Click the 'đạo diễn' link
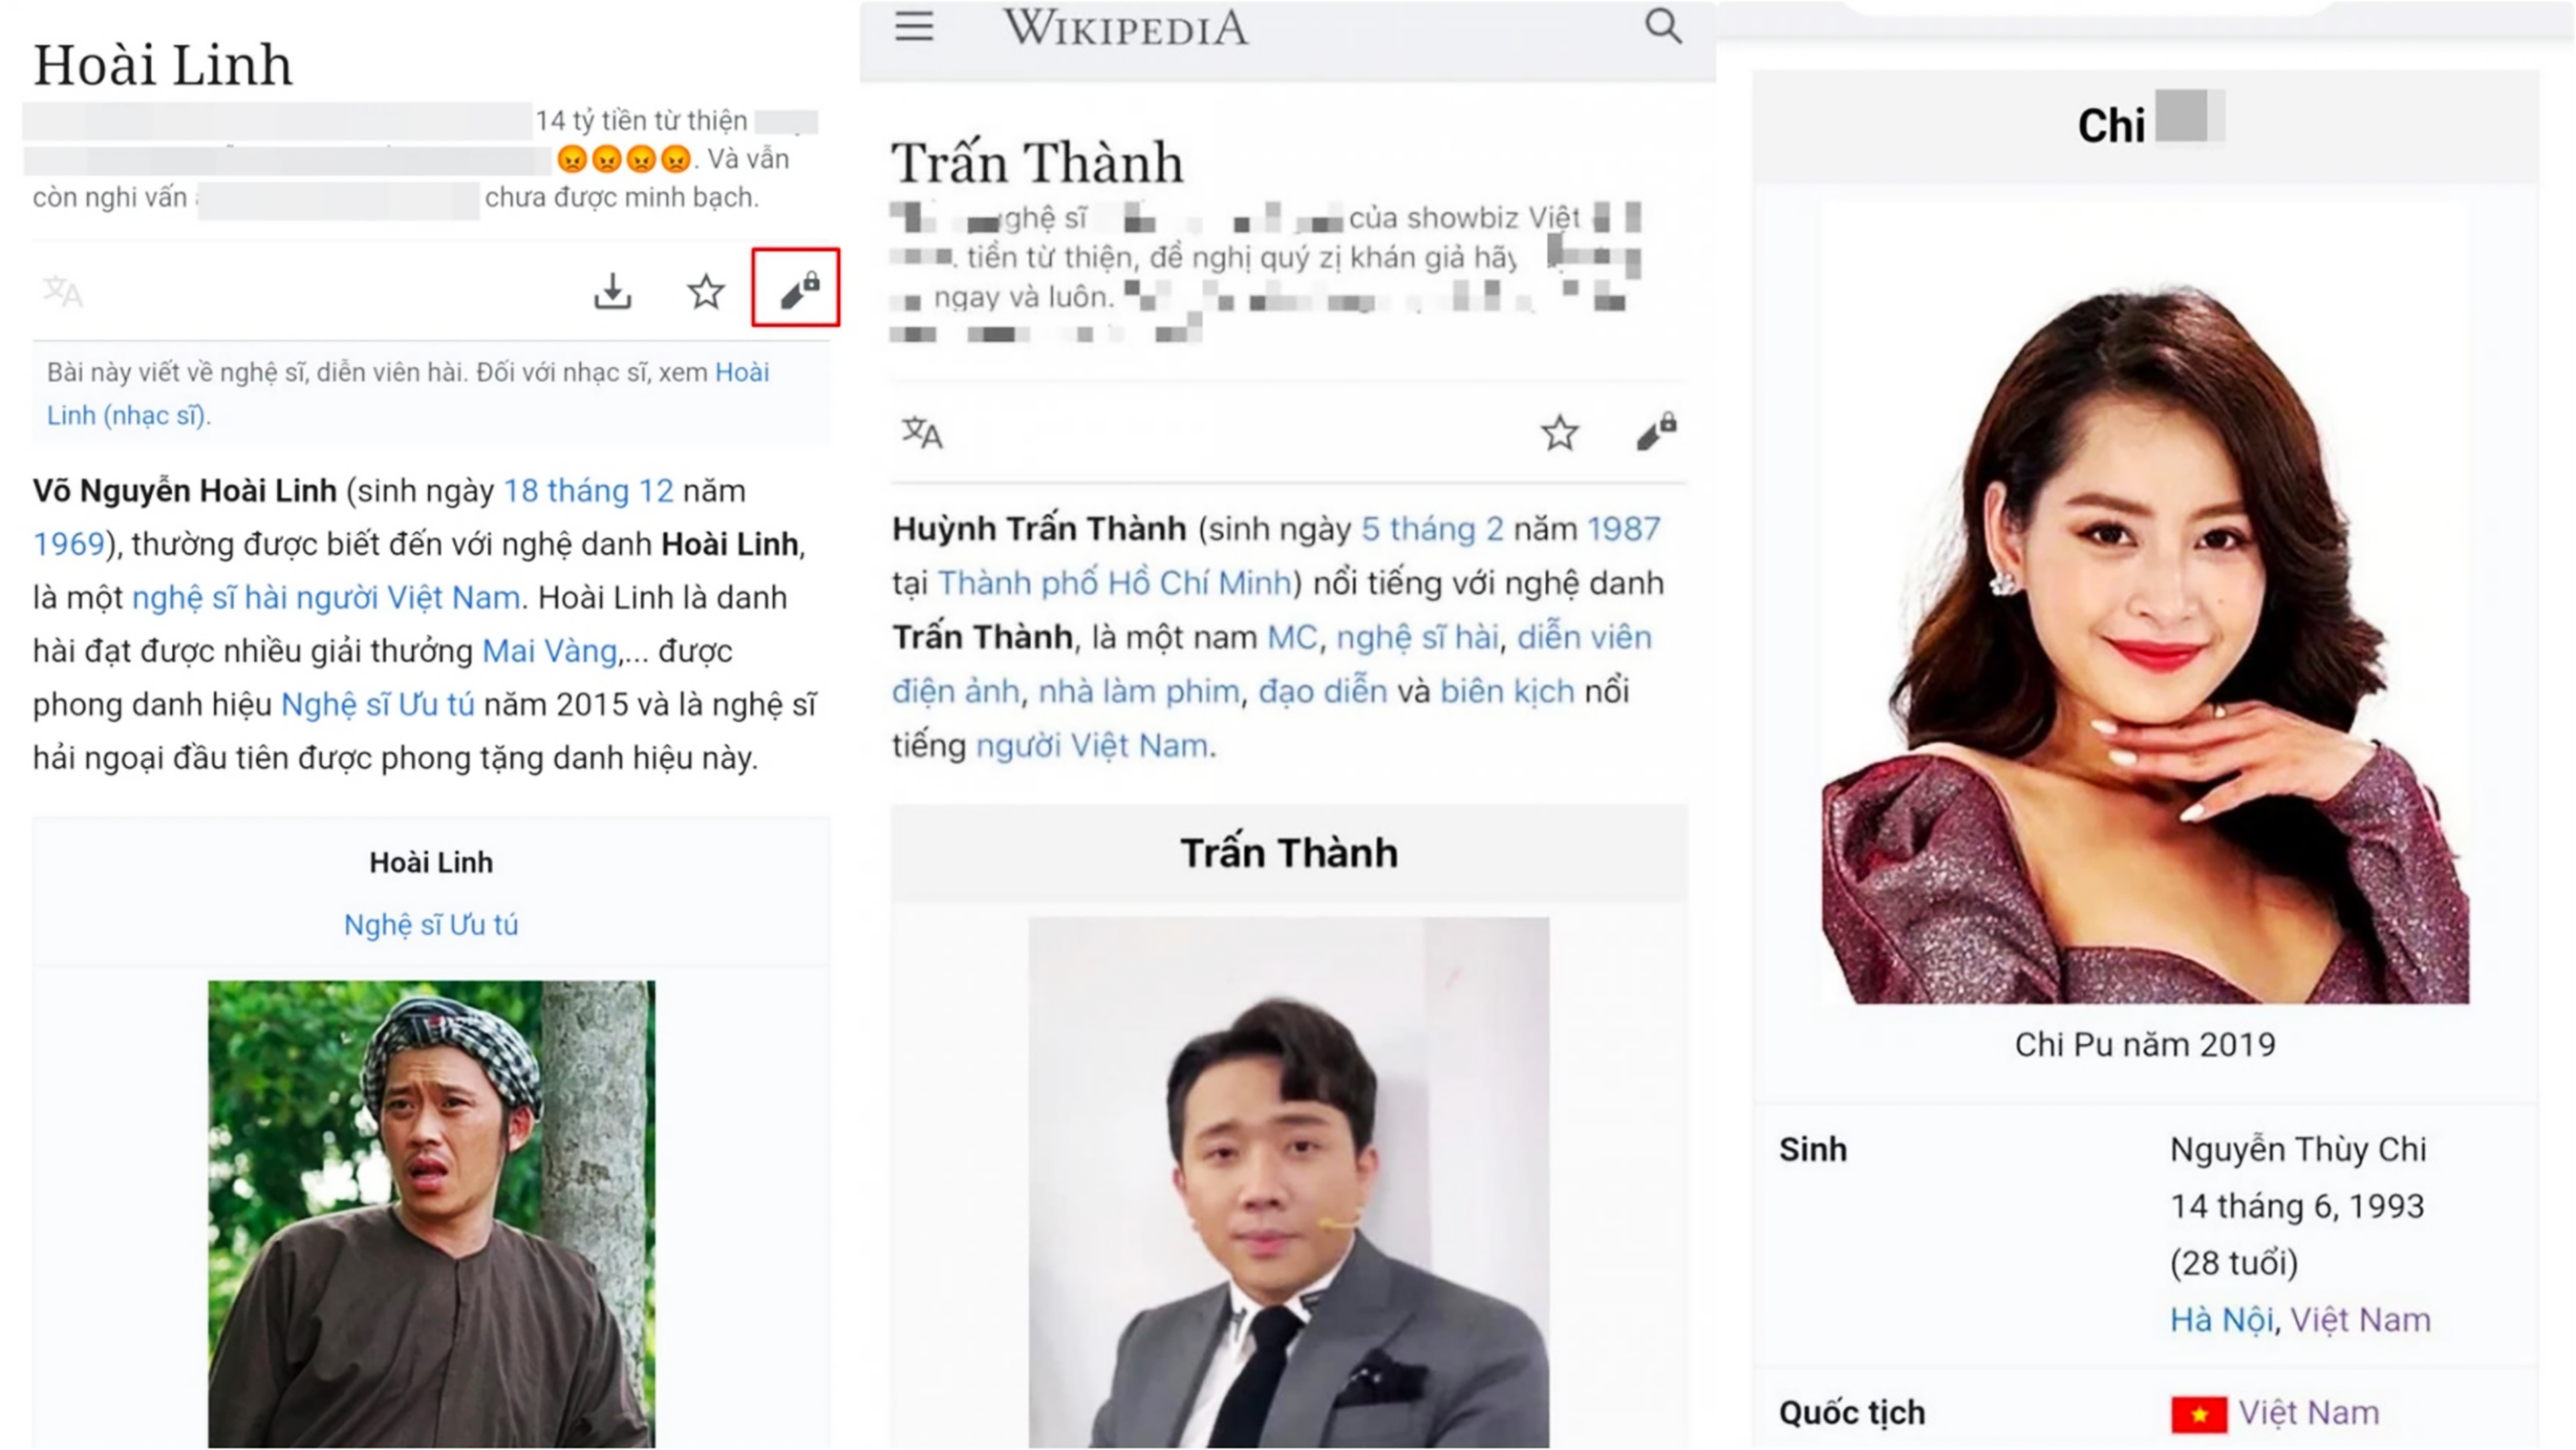This screenshot has height=1450, width=2576. point(1322,691)
